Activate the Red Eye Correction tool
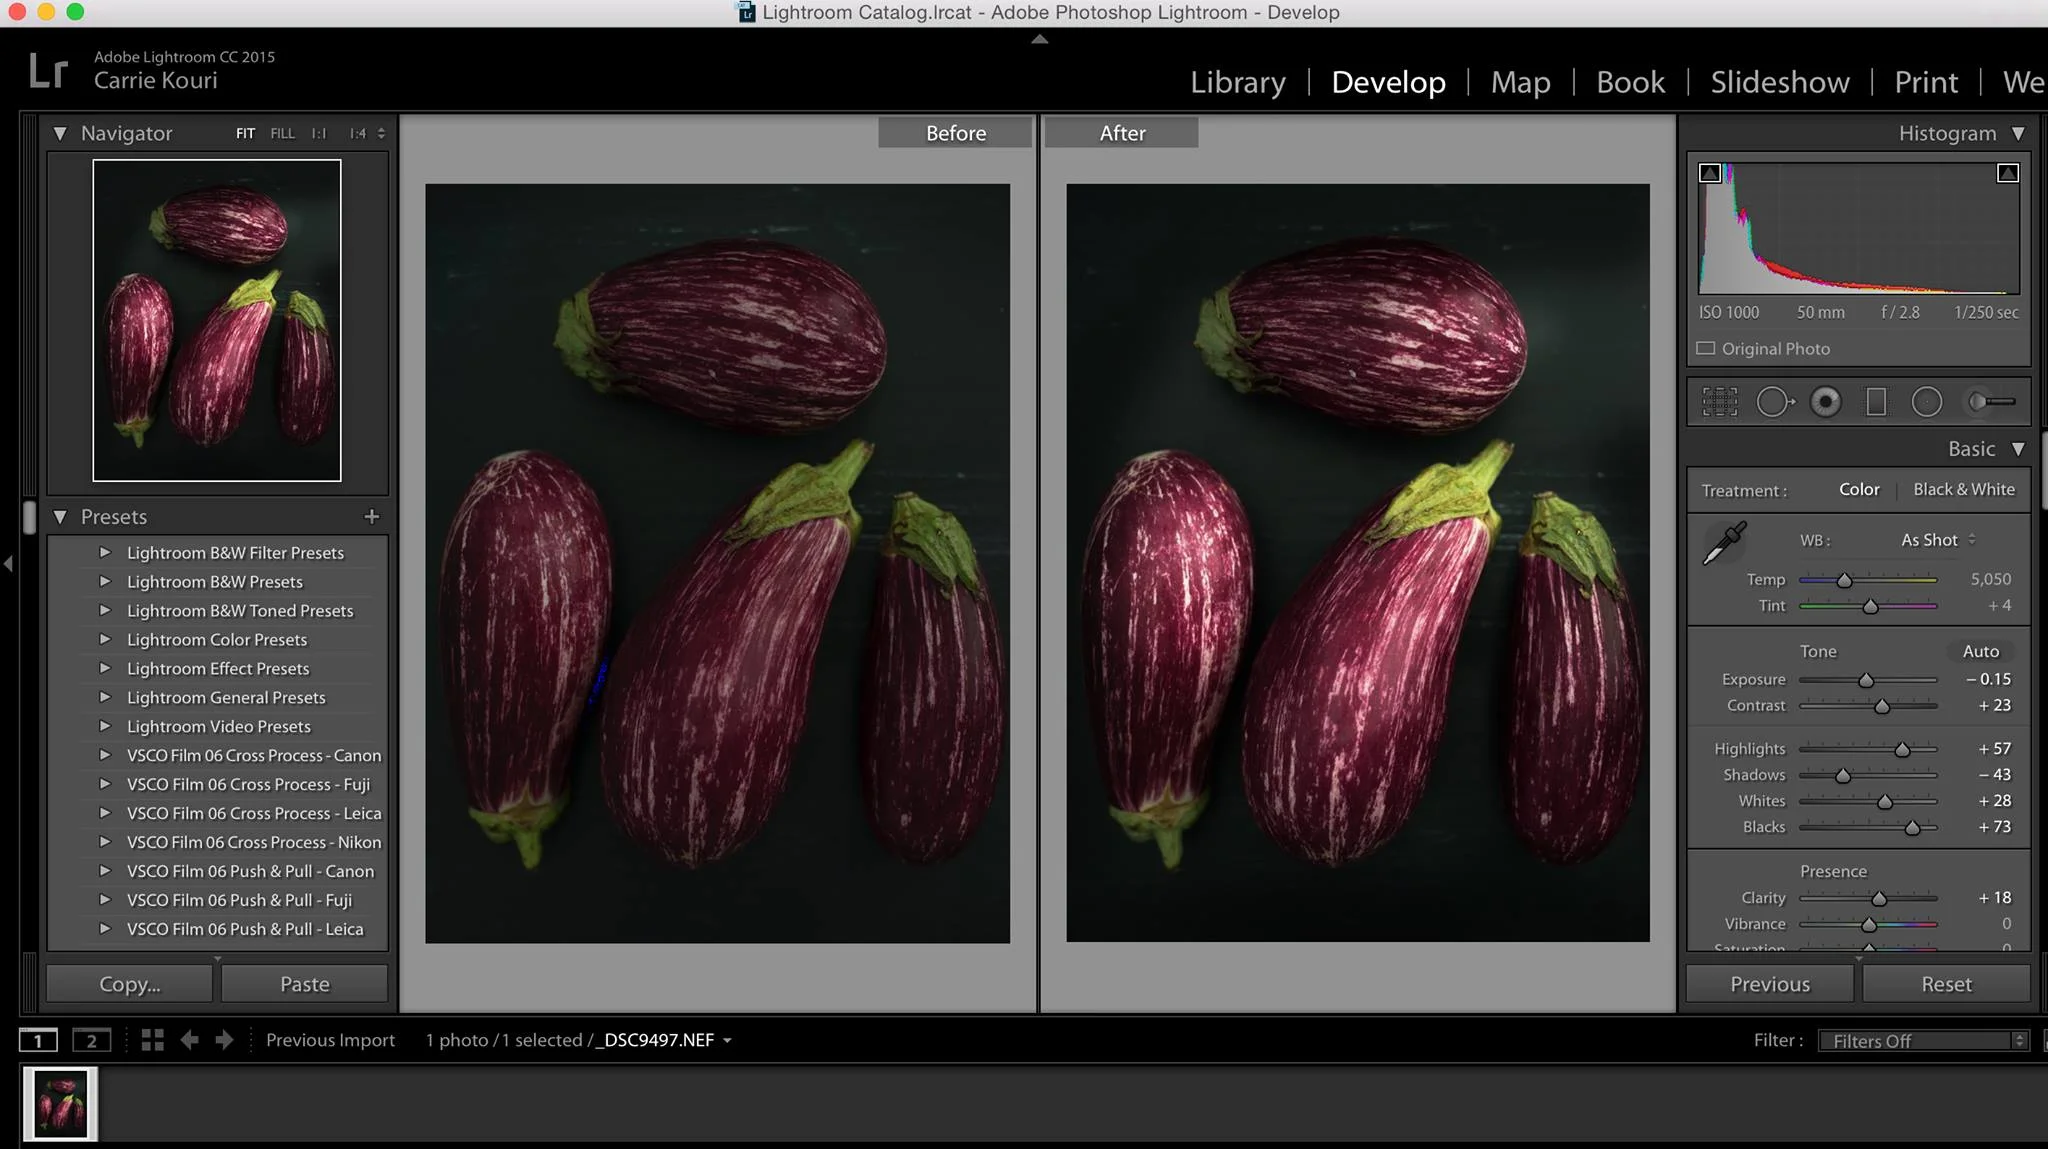Image resolution: width=2048 pixels, height=1149 pixels. point(1825,402)
